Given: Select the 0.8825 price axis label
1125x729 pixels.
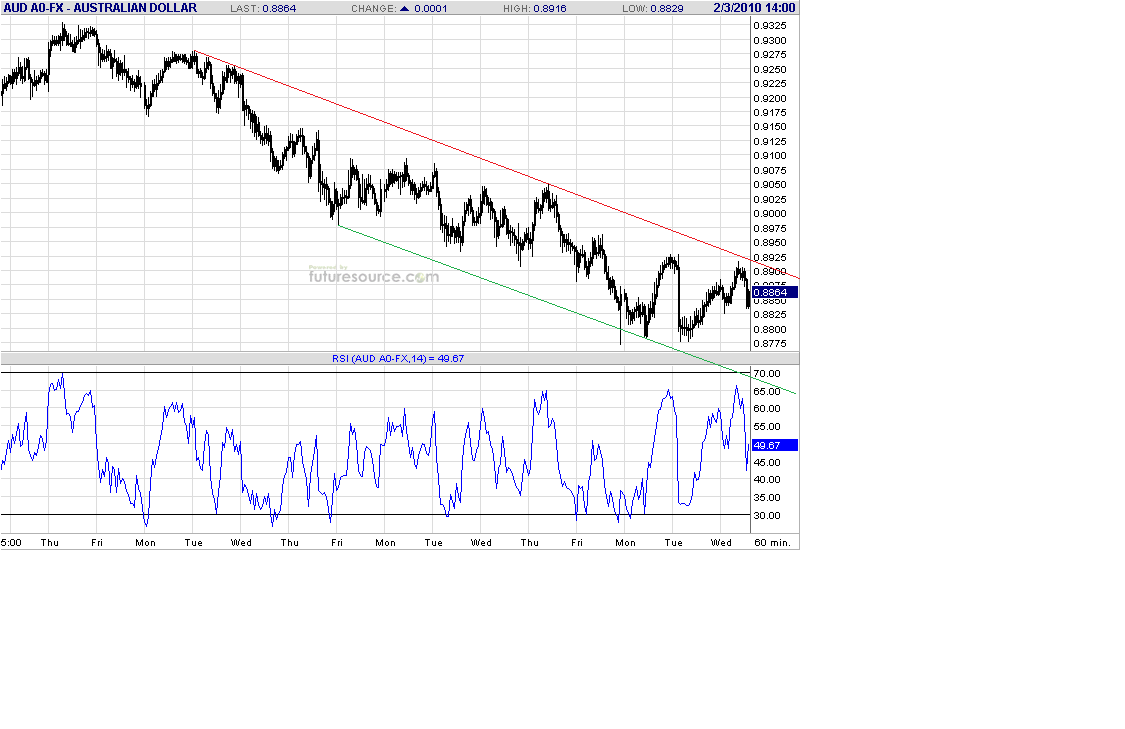Looking at the screenshot, I should (770, 315).
